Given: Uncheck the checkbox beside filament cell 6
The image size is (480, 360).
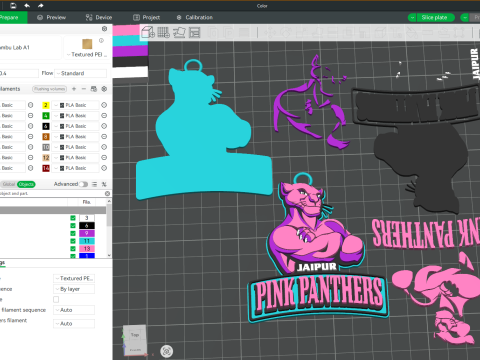Looking at the screenshot, I should (x=73, y=226).
